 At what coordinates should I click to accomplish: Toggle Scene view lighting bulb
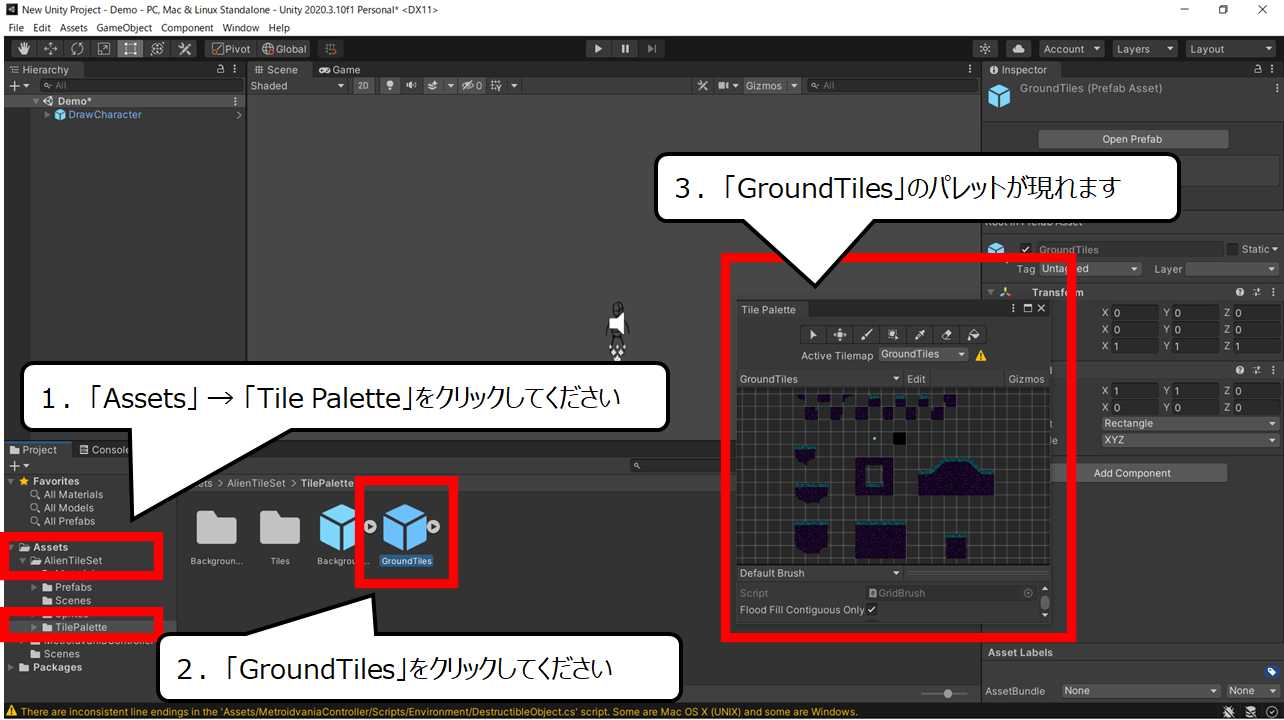tap(390, 86)
